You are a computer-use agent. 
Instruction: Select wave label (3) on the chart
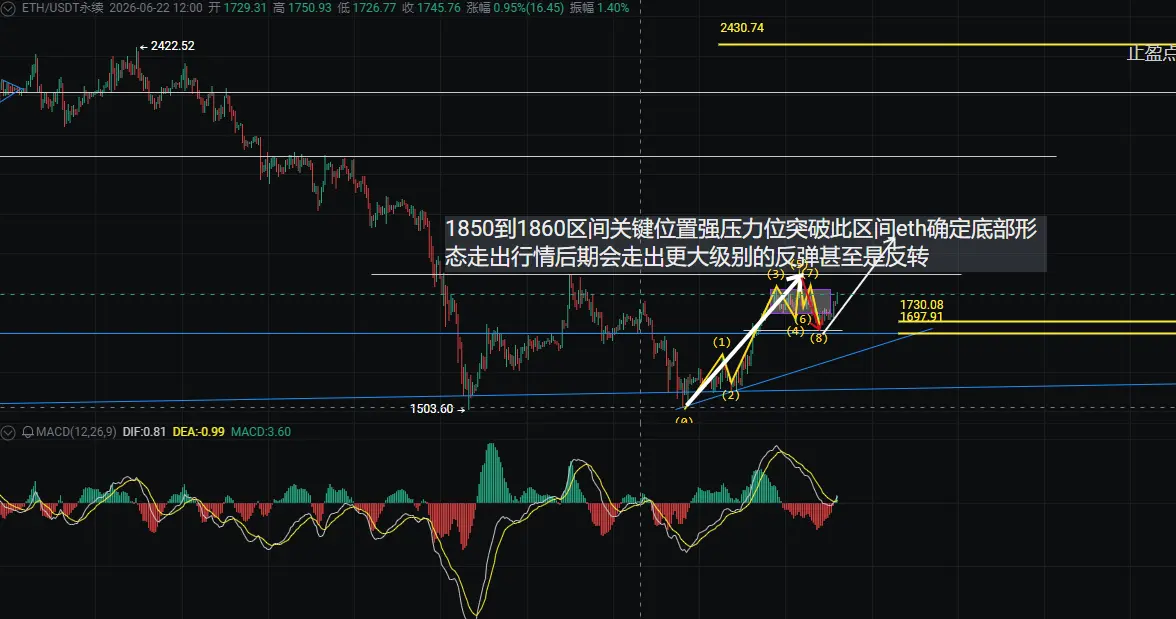tap(776, 274)
